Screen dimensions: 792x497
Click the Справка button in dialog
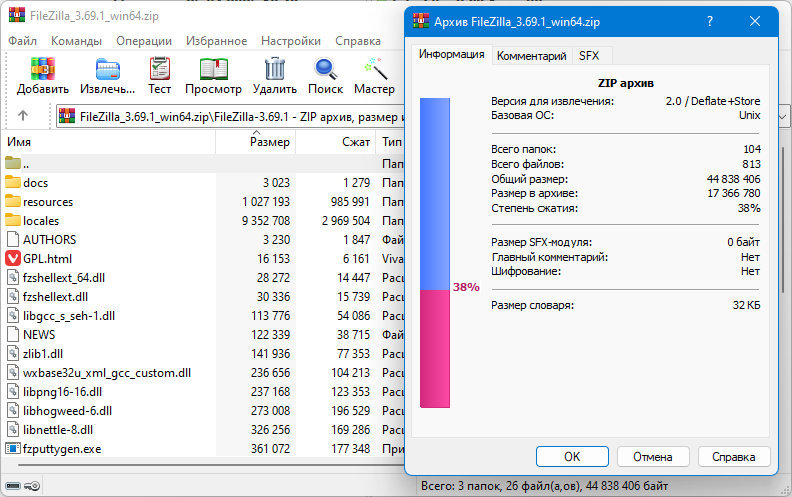tap(733, 457)
